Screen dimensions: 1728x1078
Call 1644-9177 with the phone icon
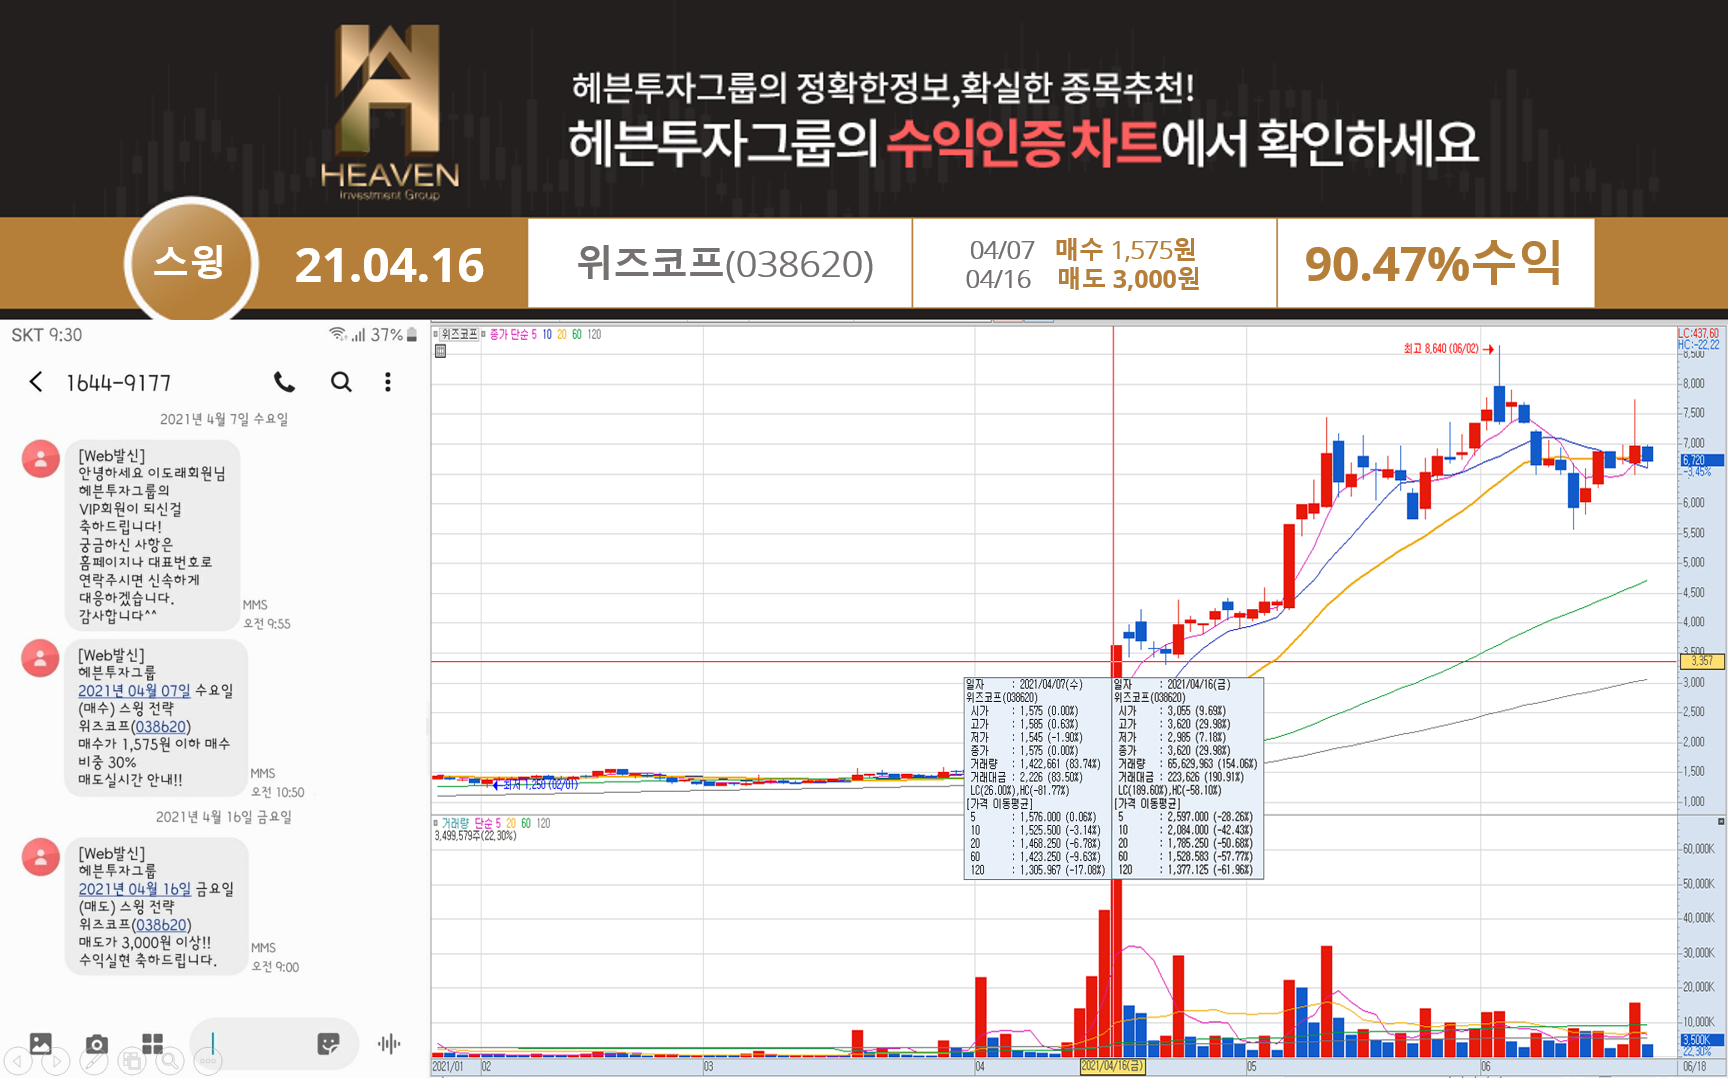(284, 382)
